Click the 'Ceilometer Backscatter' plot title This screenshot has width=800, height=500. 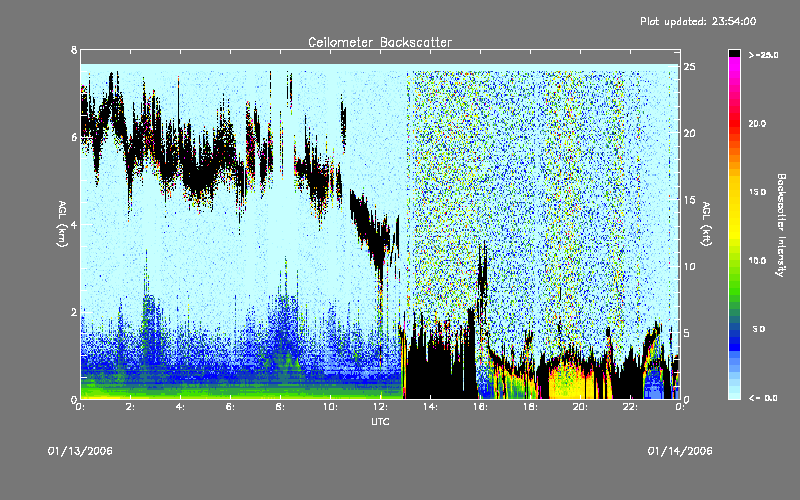pos(380,42)
